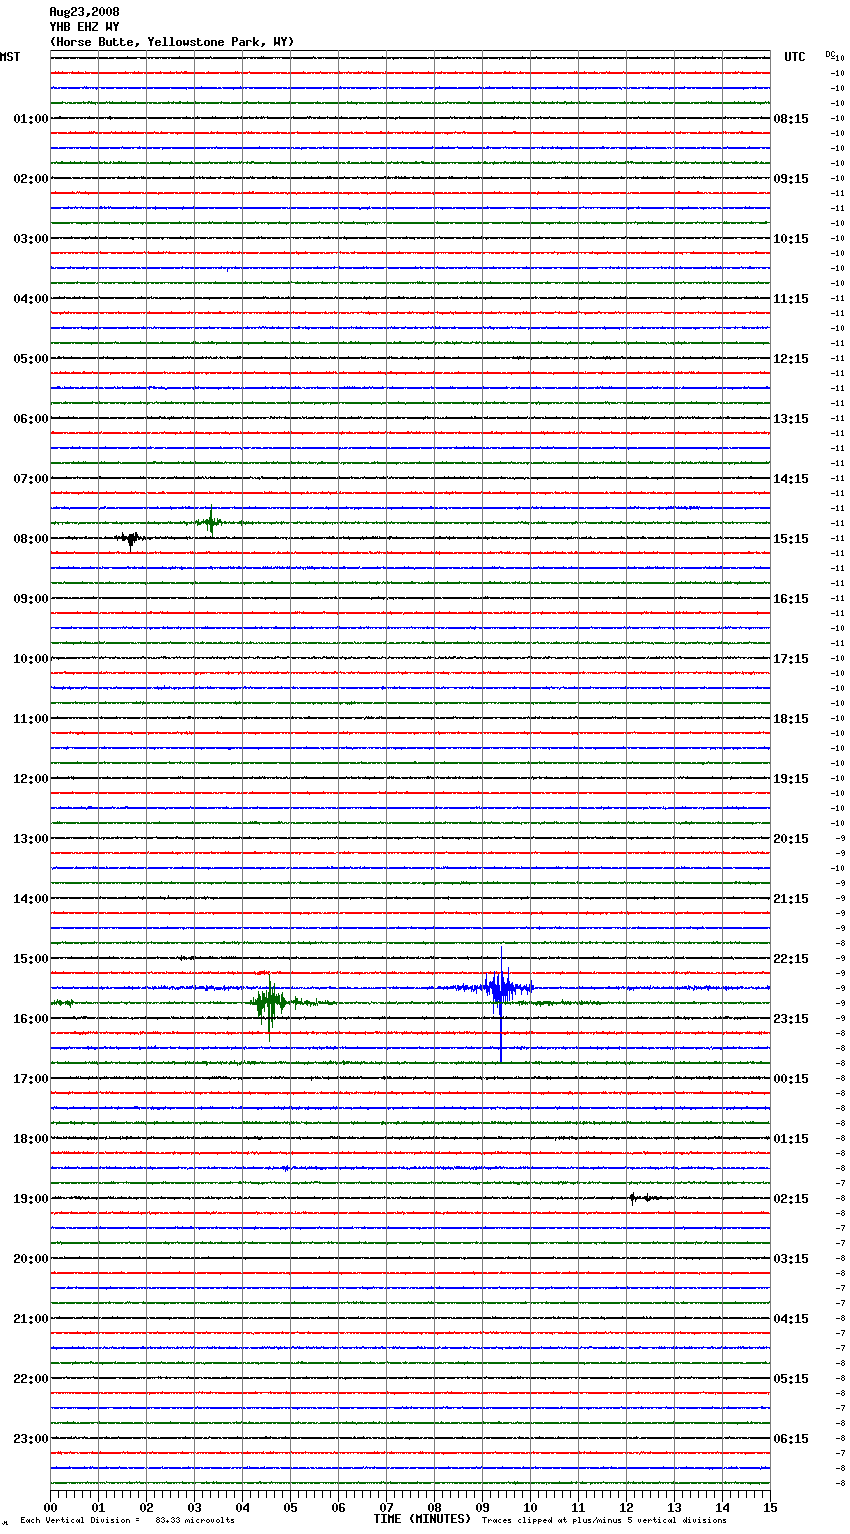
Task: Select the 13:00 MST time label
Action: coord(31,839)
